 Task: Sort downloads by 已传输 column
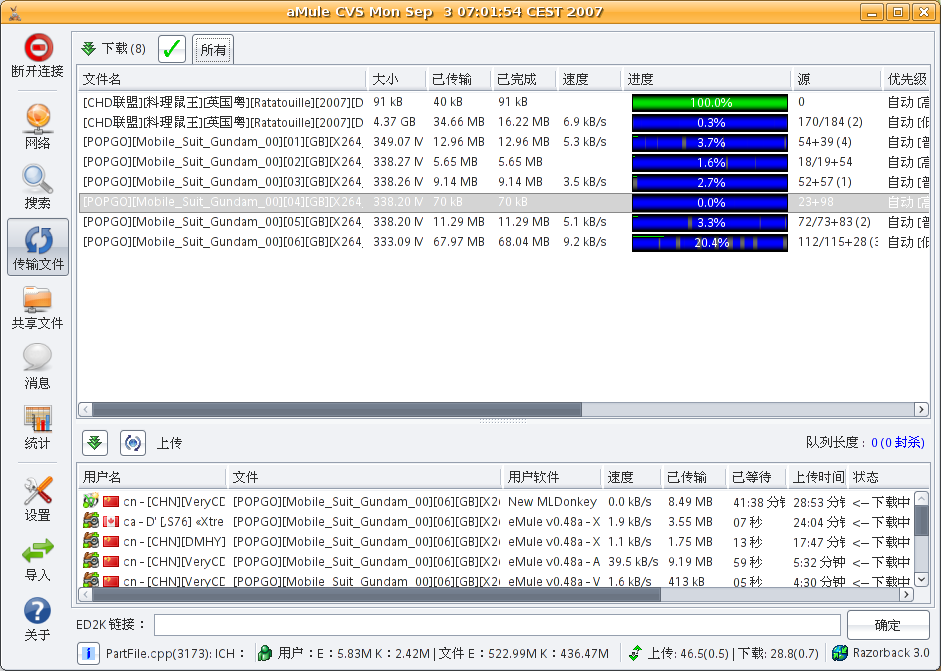(458, 79)
